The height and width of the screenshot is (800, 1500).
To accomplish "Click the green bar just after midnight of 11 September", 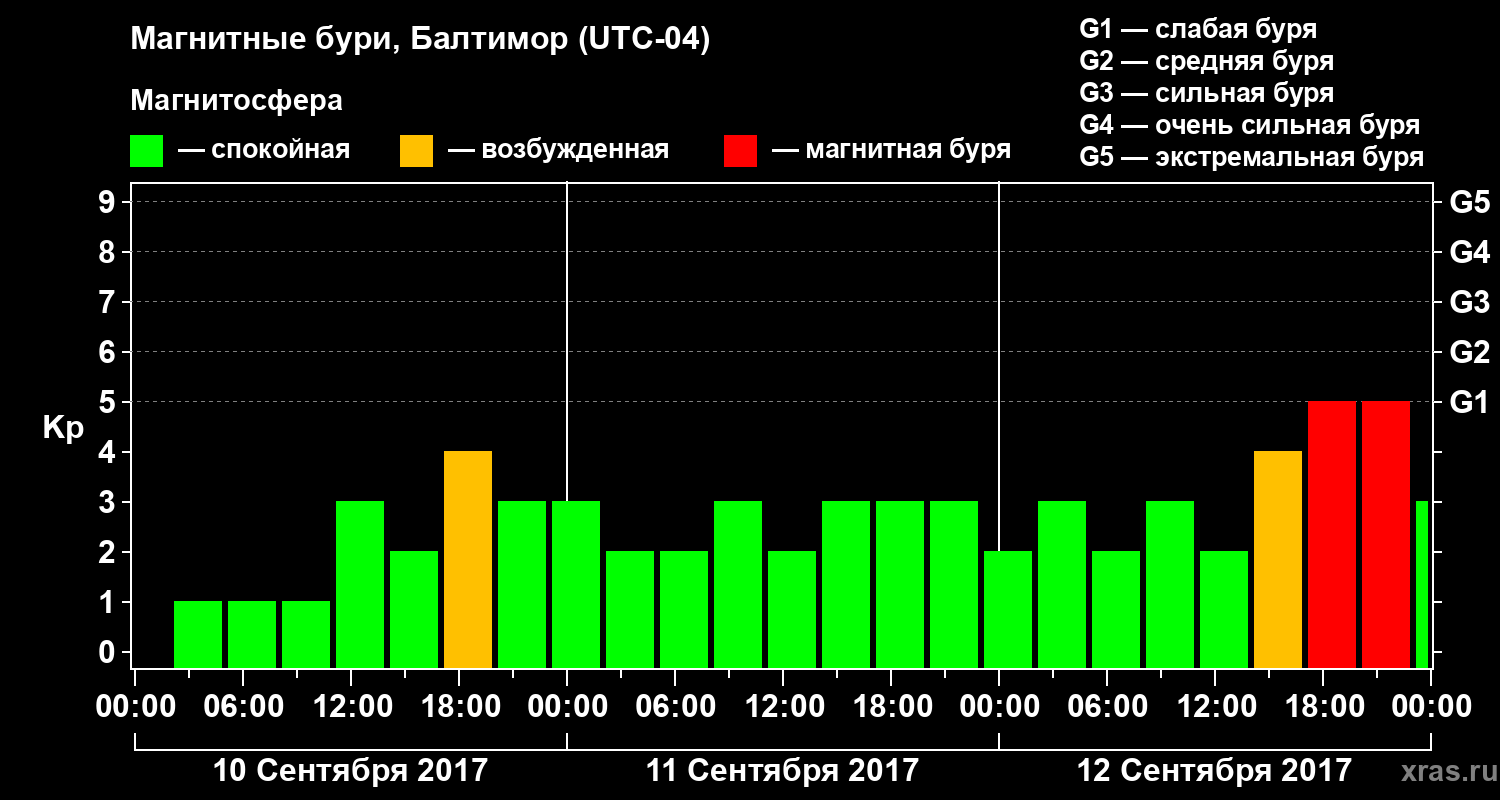I will (576, 585).
